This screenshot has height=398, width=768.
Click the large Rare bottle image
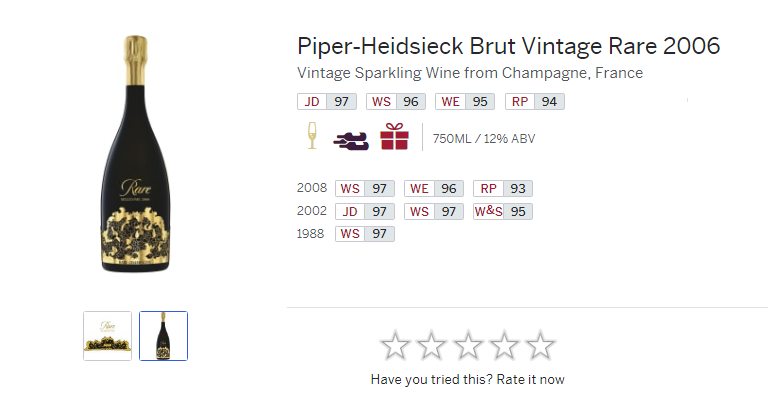(136, 154)
